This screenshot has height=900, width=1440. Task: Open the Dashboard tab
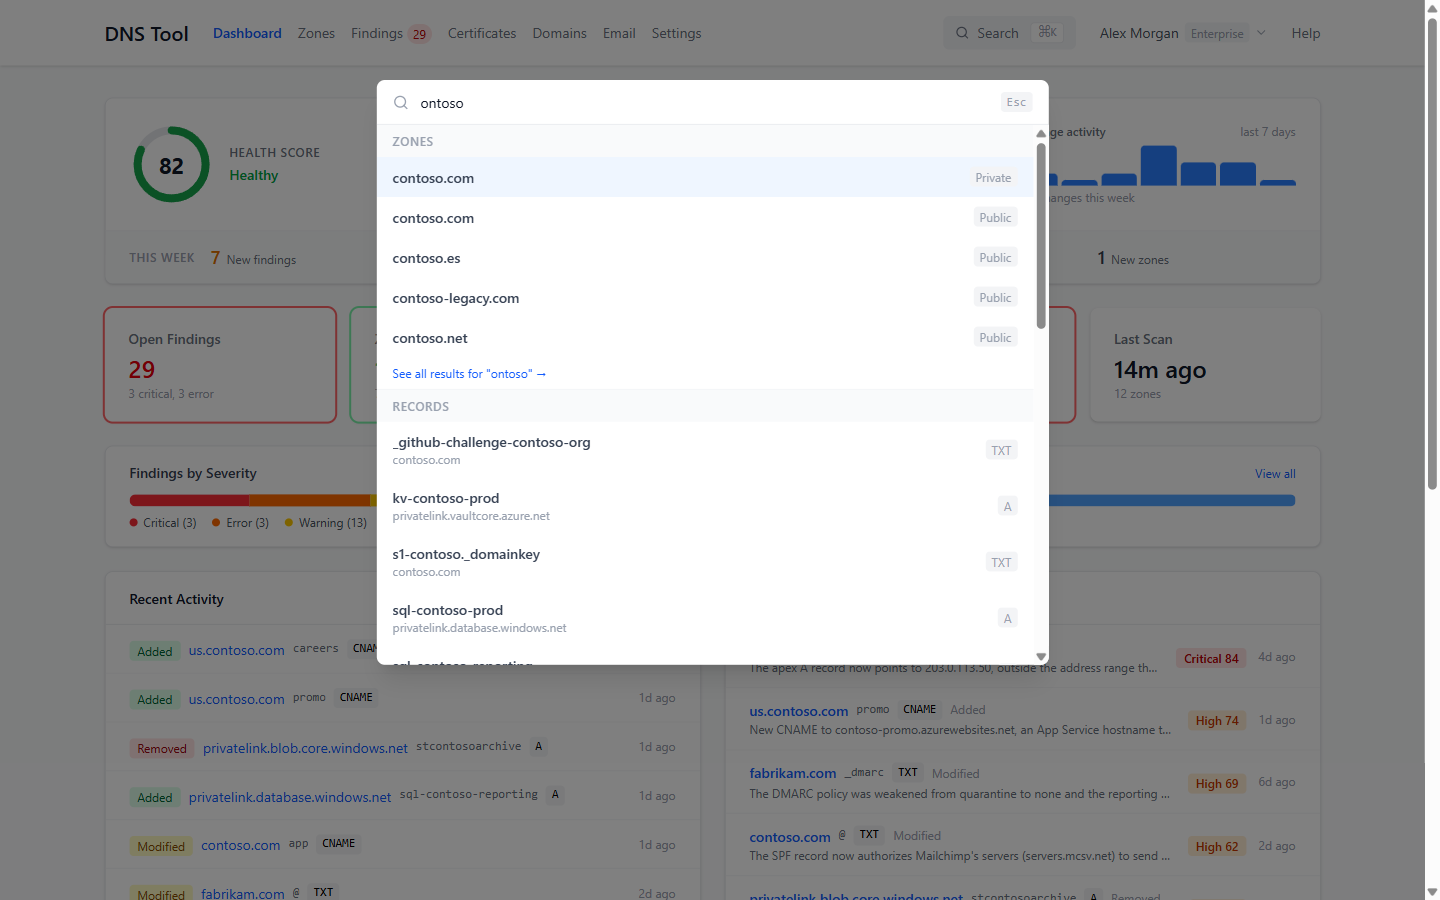(x=247, y=33)
